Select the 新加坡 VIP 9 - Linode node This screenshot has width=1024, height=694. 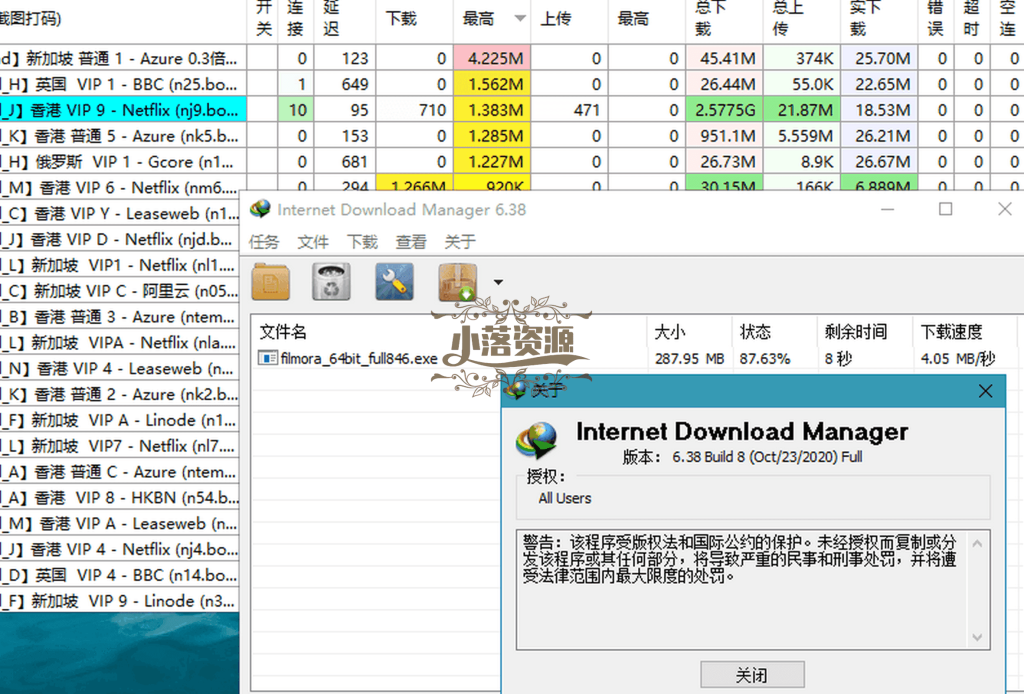point(120,601)
